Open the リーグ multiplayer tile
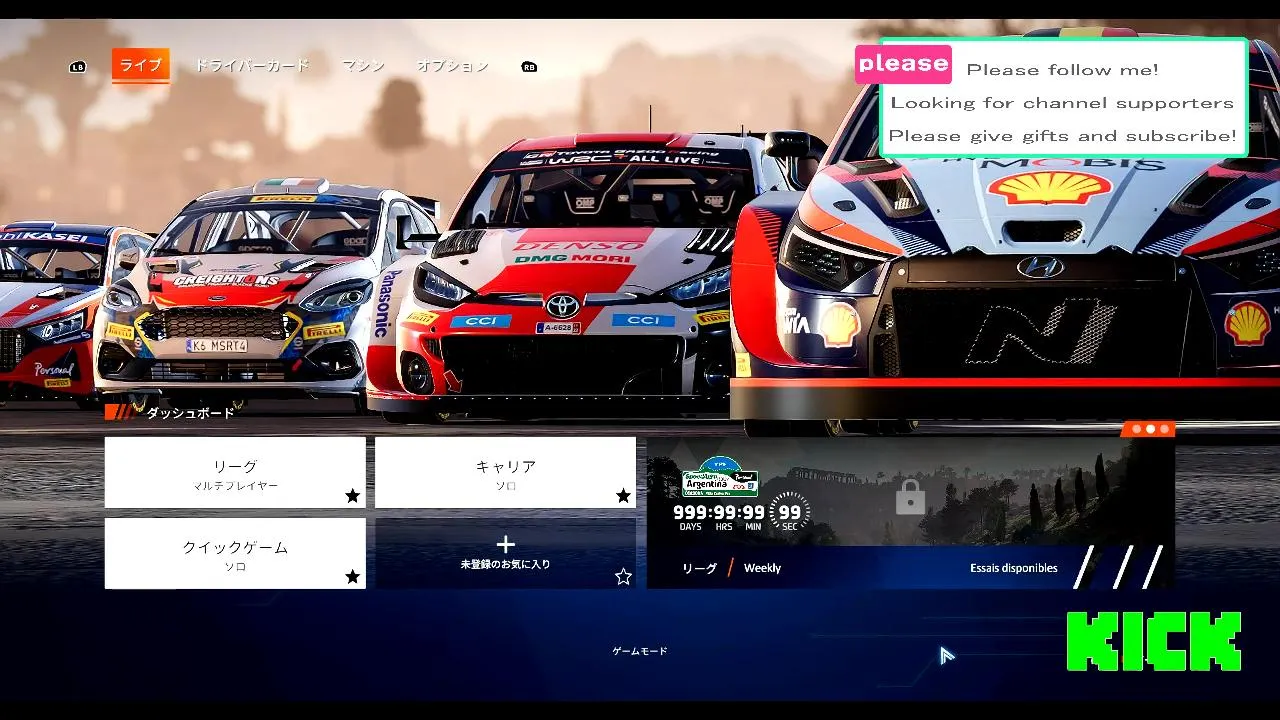Viewport: 1280px width, 720px height. pos(235,472)
